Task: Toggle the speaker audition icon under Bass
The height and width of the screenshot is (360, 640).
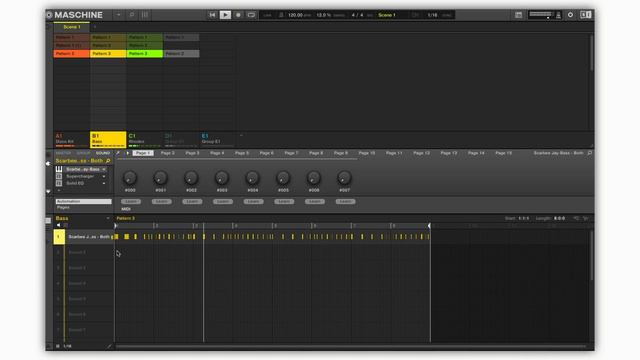Action: 58,225
